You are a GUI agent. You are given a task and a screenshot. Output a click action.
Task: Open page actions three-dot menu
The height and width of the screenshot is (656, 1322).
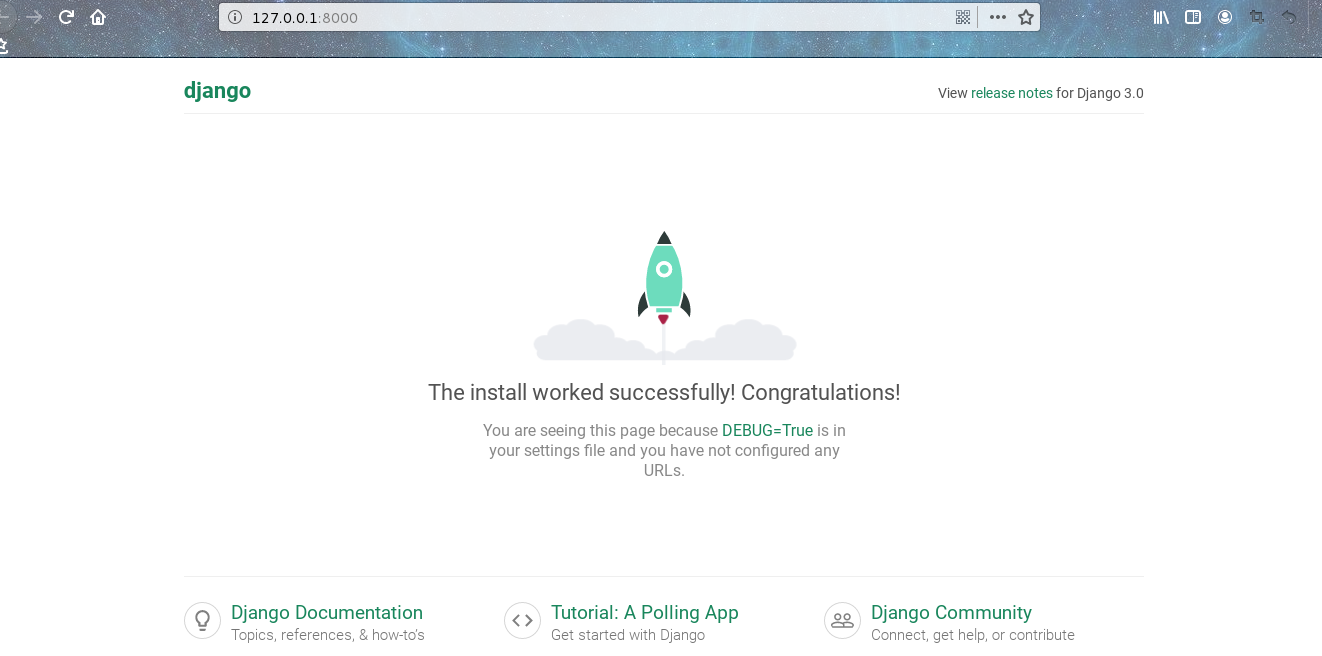[x=997, y=17]
